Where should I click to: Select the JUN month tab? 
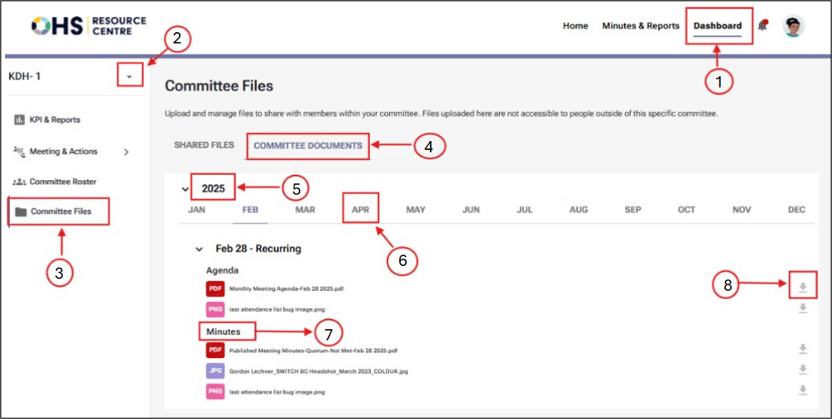471,210
